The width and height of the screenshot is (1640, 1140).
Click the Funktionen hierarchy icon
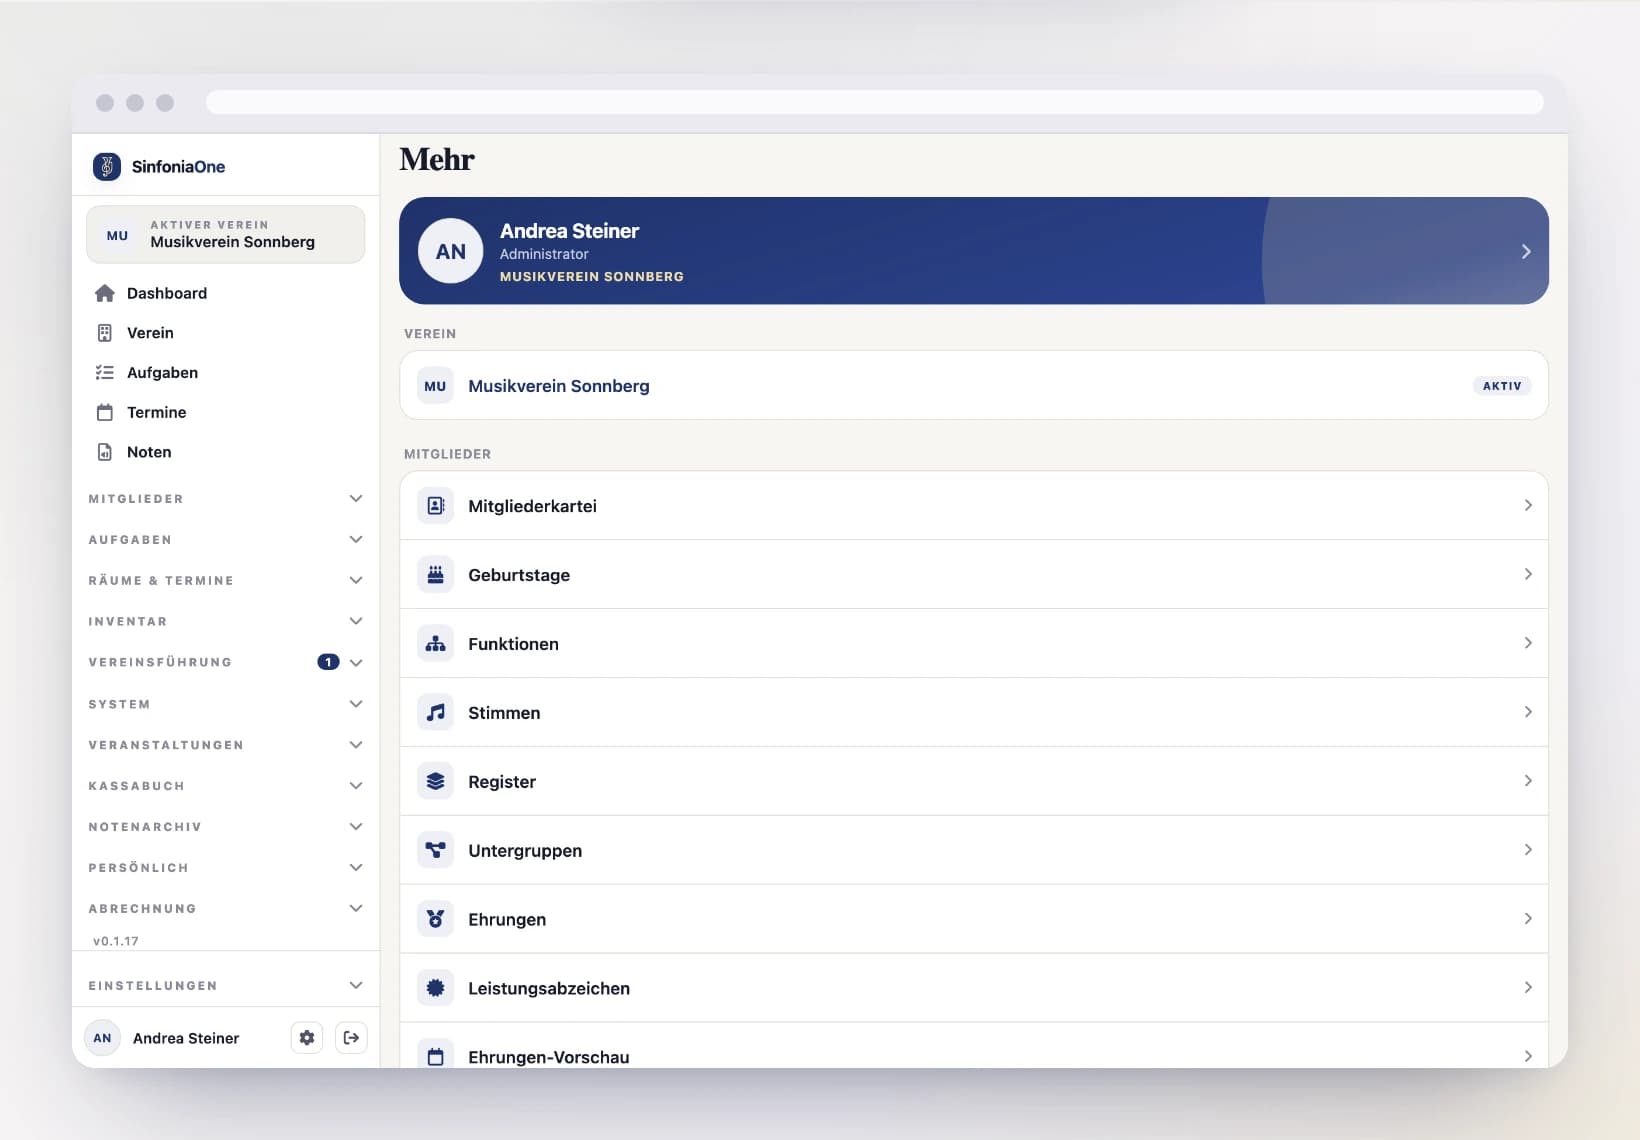point(436,644)
